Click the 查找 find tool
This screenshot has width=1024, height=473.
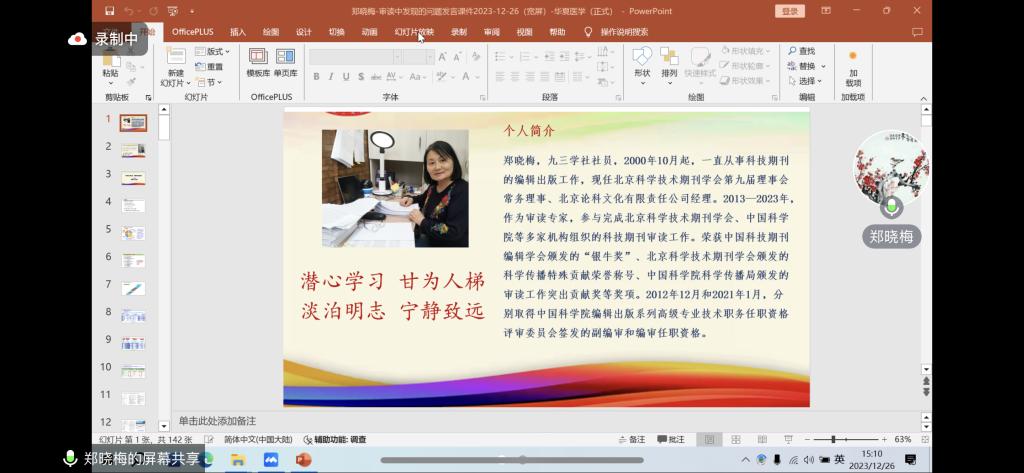point(802,51)
